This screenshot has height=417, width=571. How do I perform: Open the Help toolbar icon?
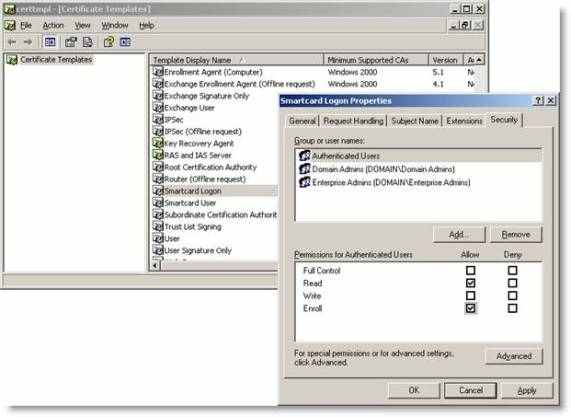(109, 42)
